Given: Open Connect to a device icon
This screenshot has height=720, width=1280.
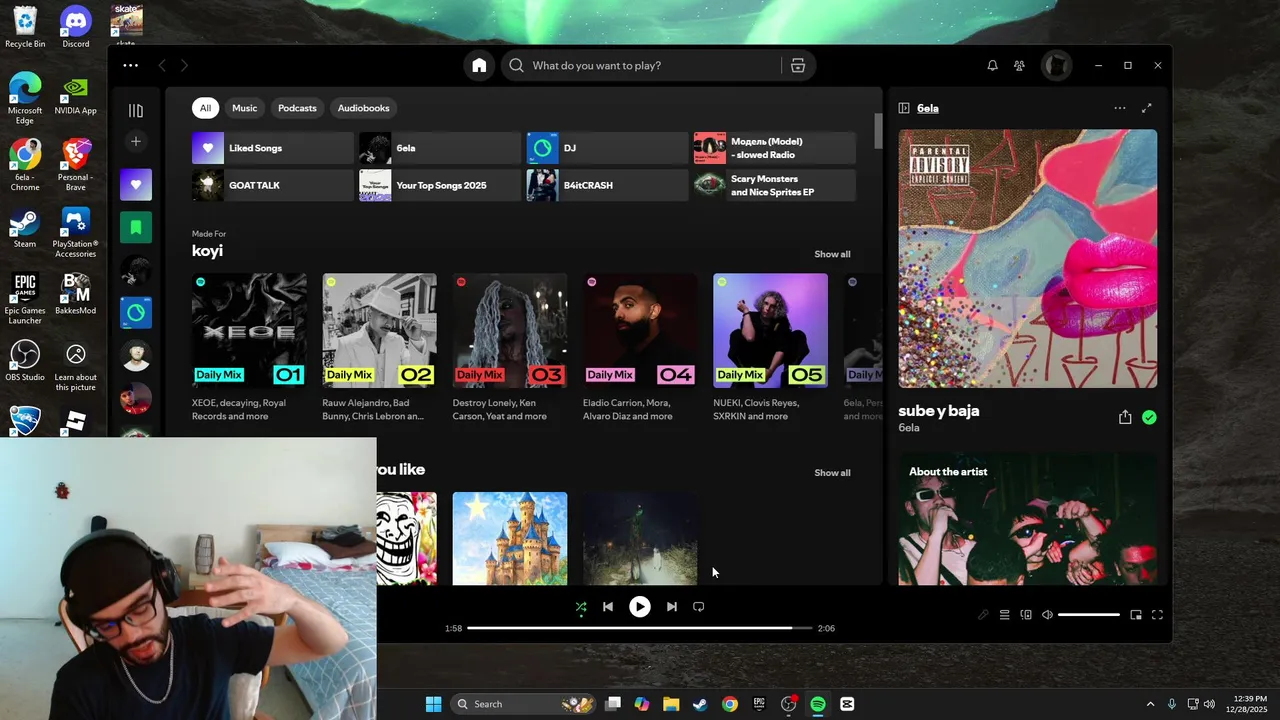Looking at the screenshot, I should click(x=1026, y=615).
